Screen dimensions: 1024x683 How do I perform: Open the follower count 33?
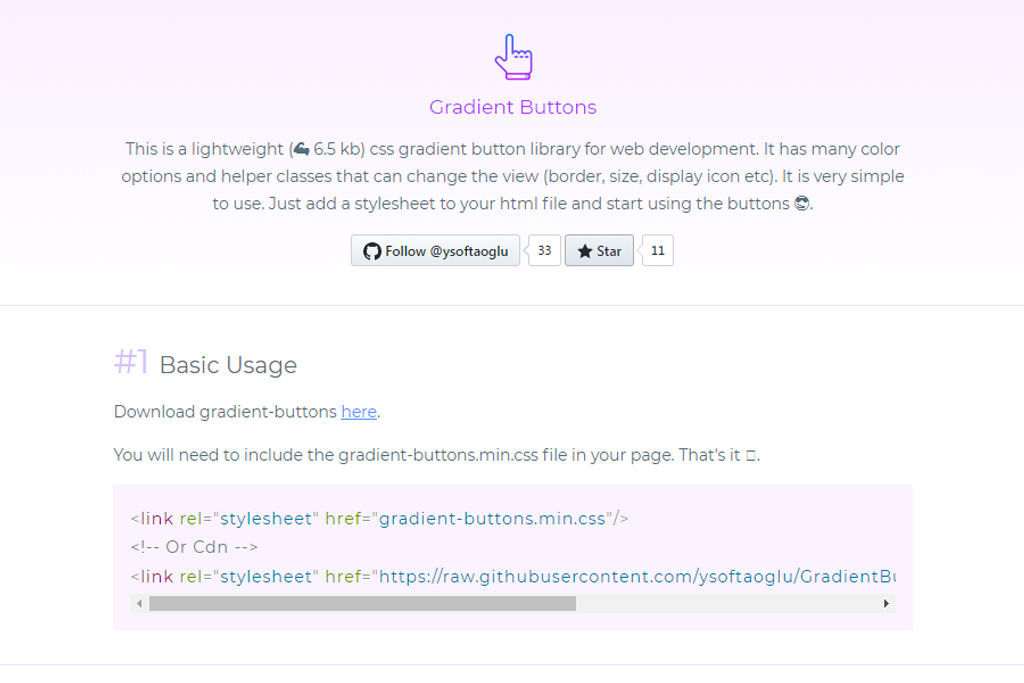pyautogui.click(x=544, y=251)
